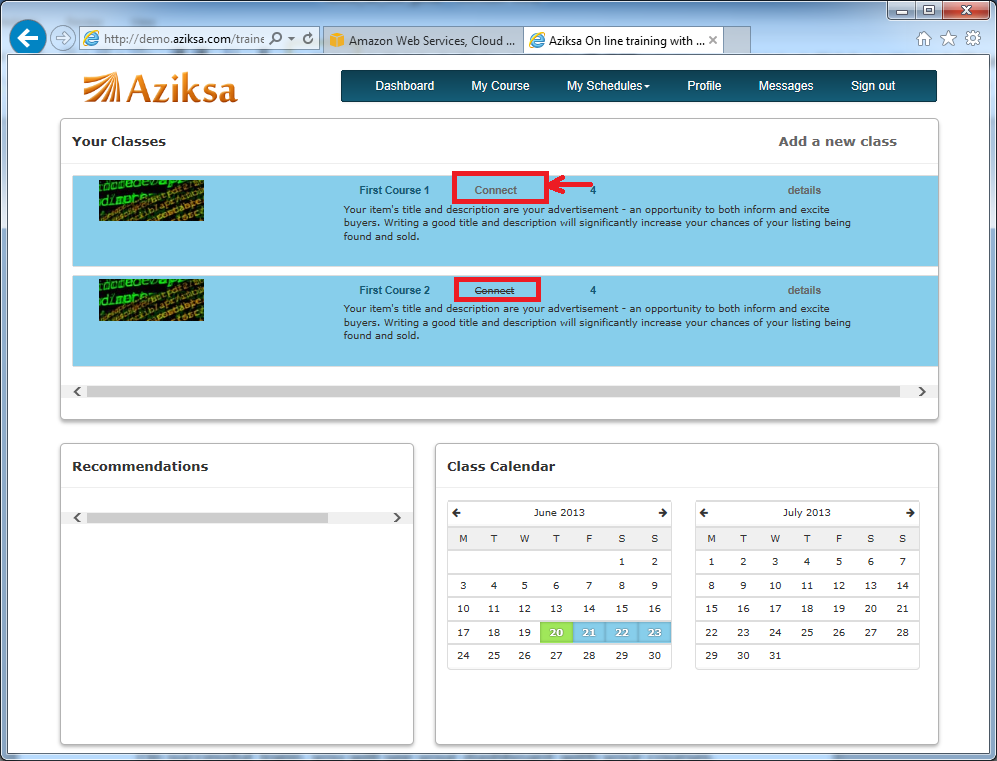Open the Profile menu item
This screenshot has height=761, width=997.
(704, 86)
